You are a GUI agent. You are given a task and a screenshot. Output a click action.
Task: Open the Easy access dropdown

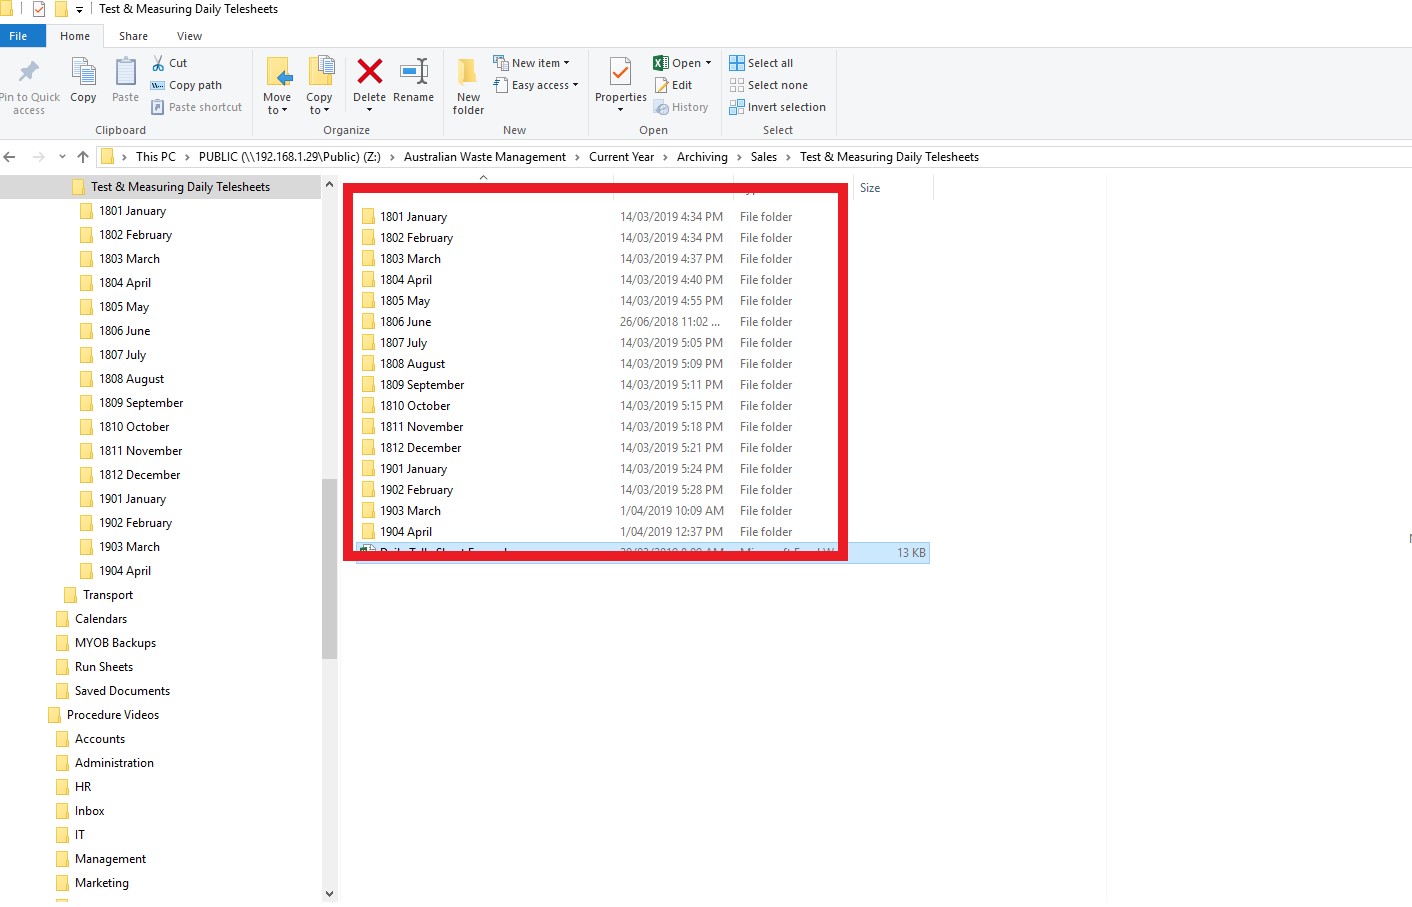pos(536,85)
